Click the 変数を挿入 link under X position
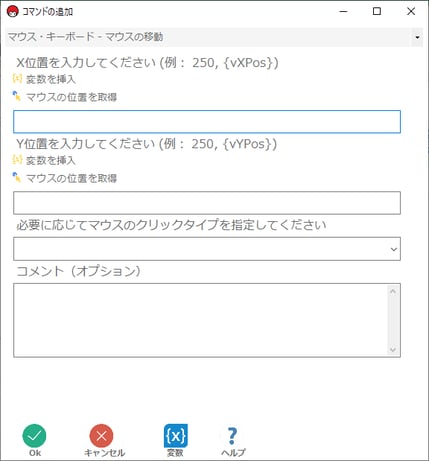This screenshot has width=429, height=461. [x=51, y=79]
